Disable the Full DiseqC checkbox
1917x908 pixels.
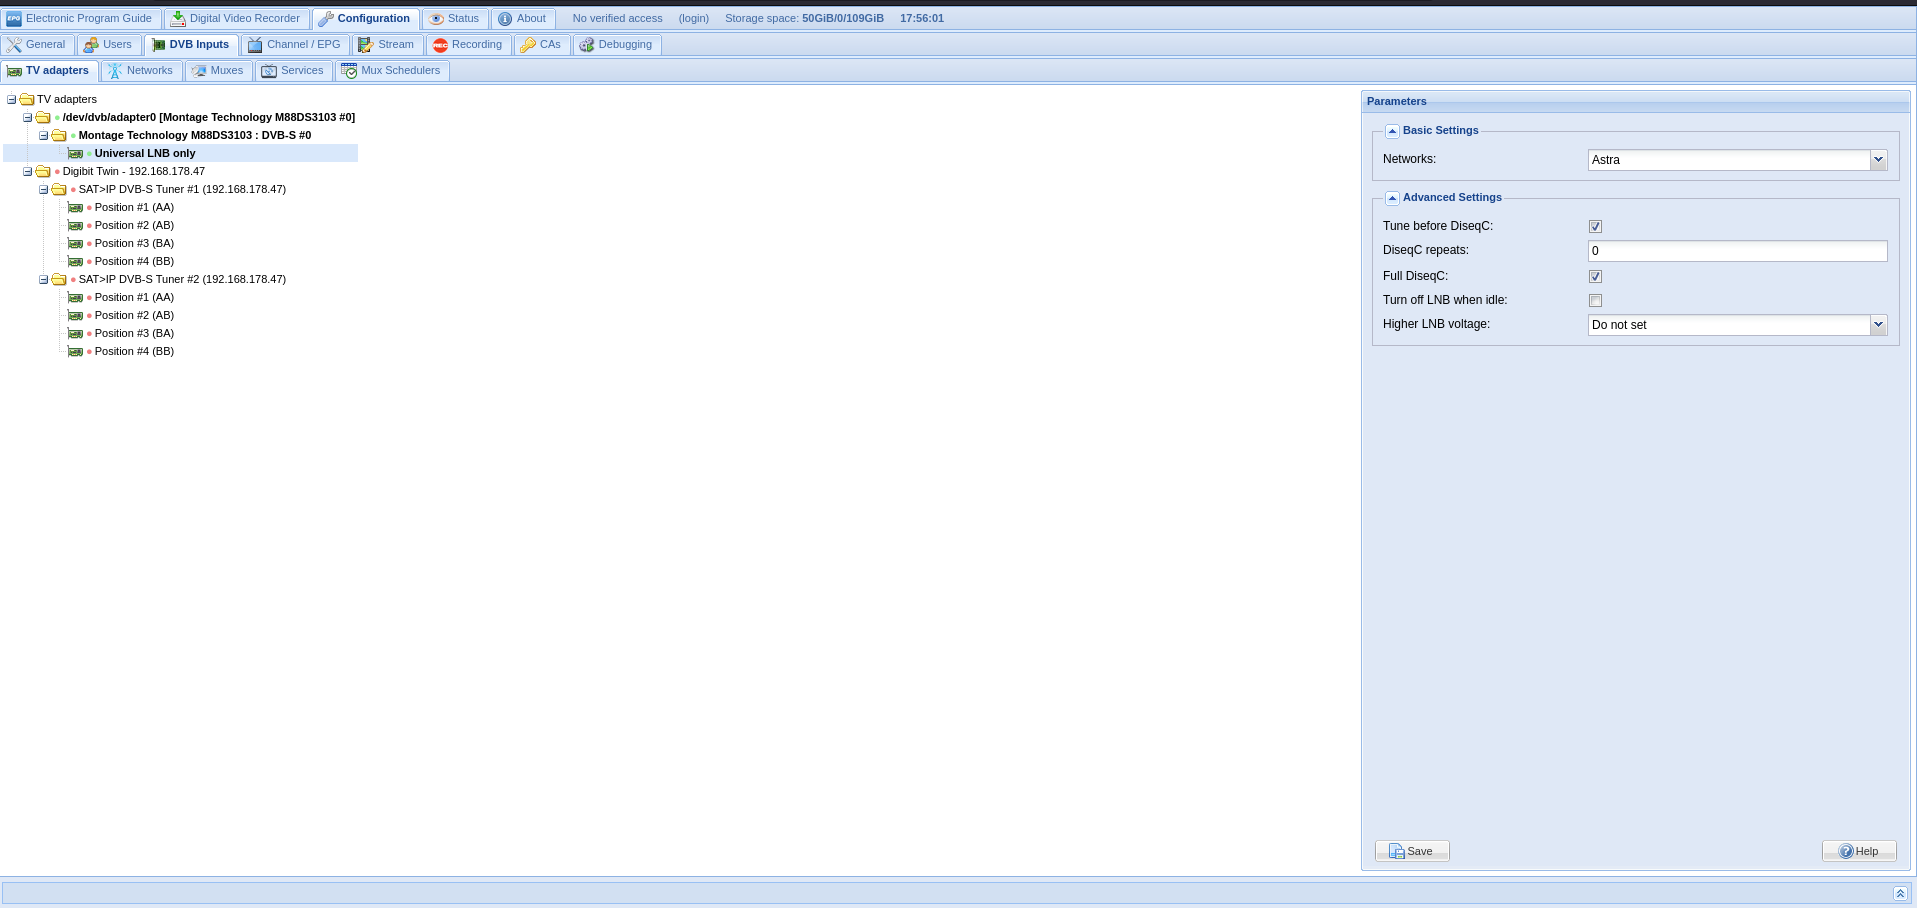click(x=1595, y=277)
